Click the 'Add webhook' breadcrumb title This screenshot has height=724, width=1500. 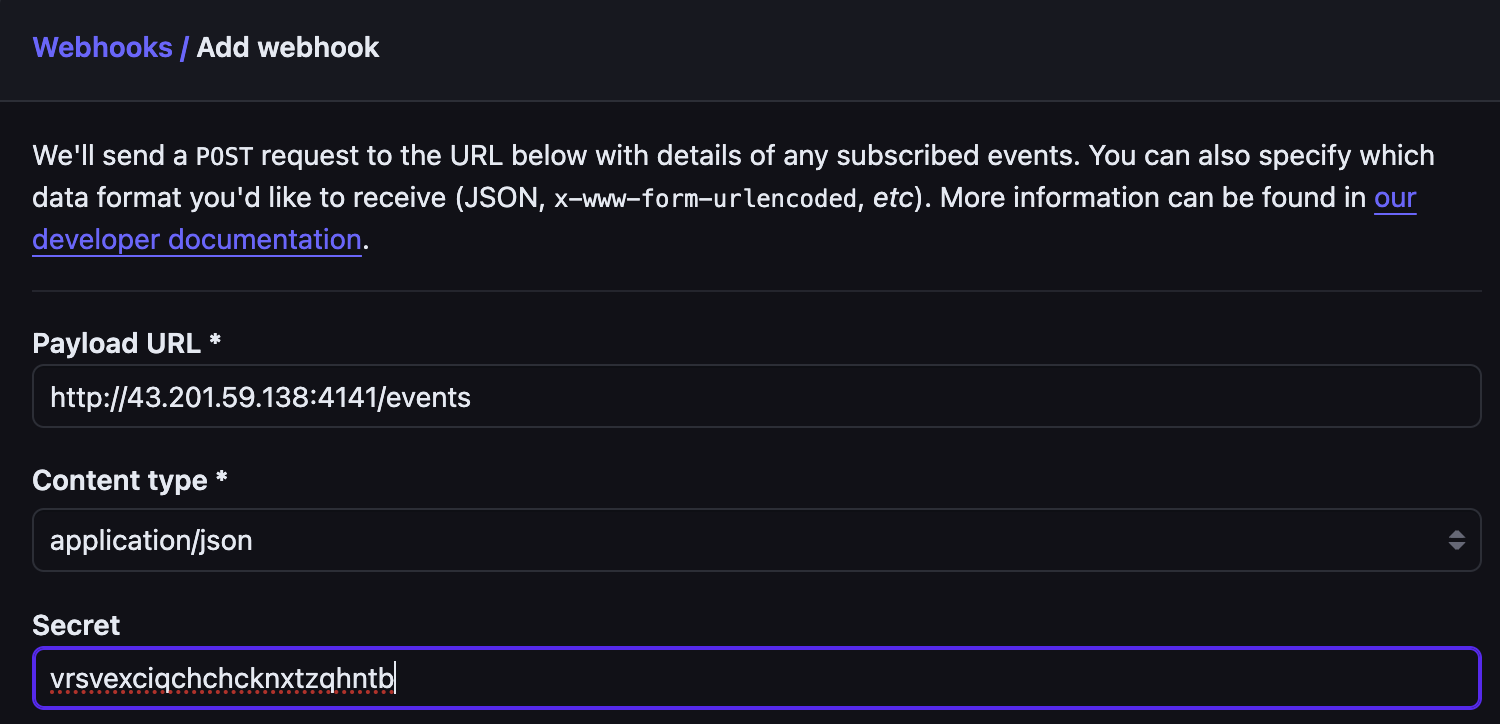[288, 47]
